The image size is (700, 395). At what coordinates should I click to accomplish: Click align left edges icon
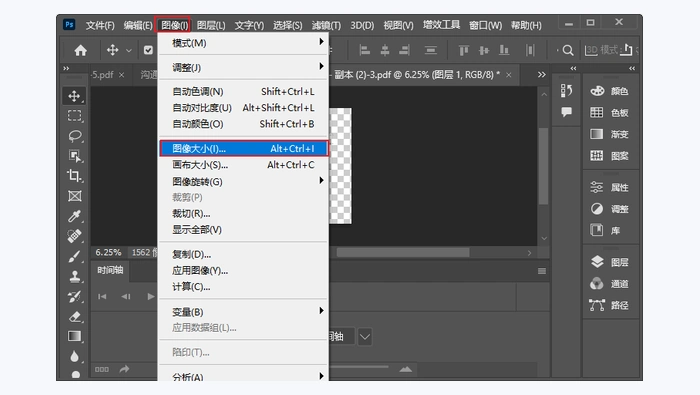point(364,50)
